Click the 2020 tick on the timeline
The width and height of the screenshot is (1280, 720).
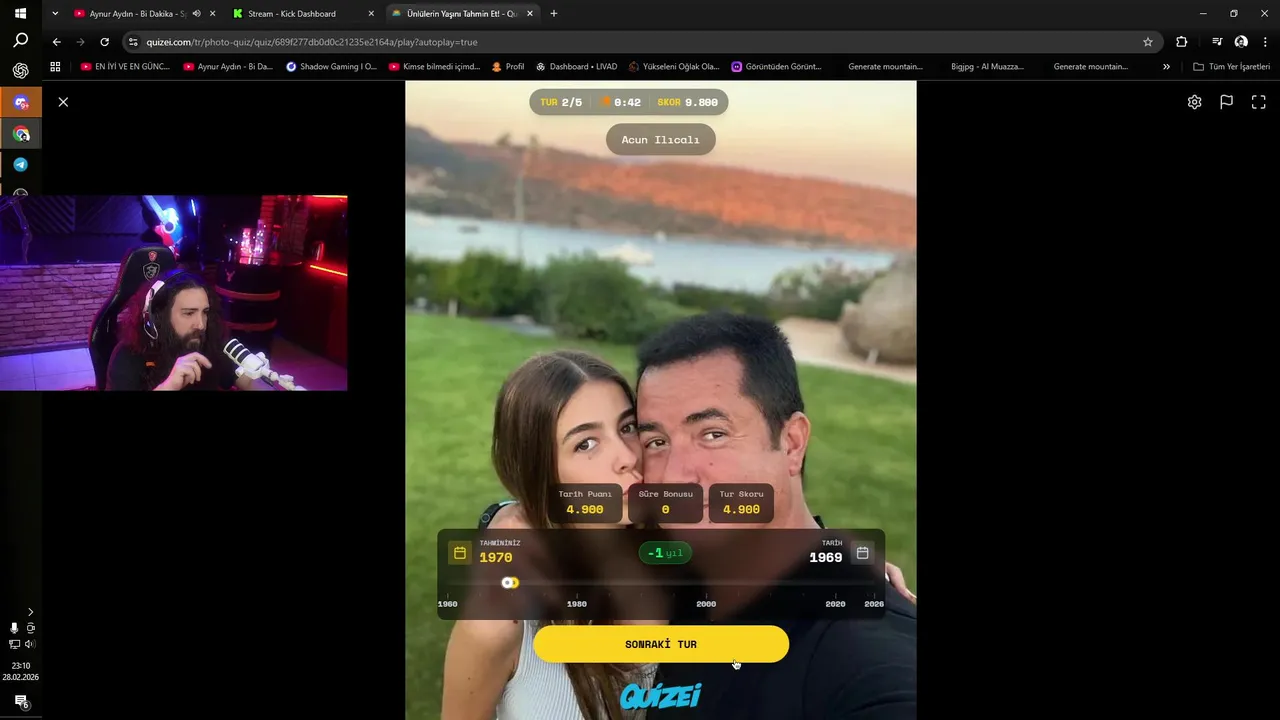(x=835, y=604)
